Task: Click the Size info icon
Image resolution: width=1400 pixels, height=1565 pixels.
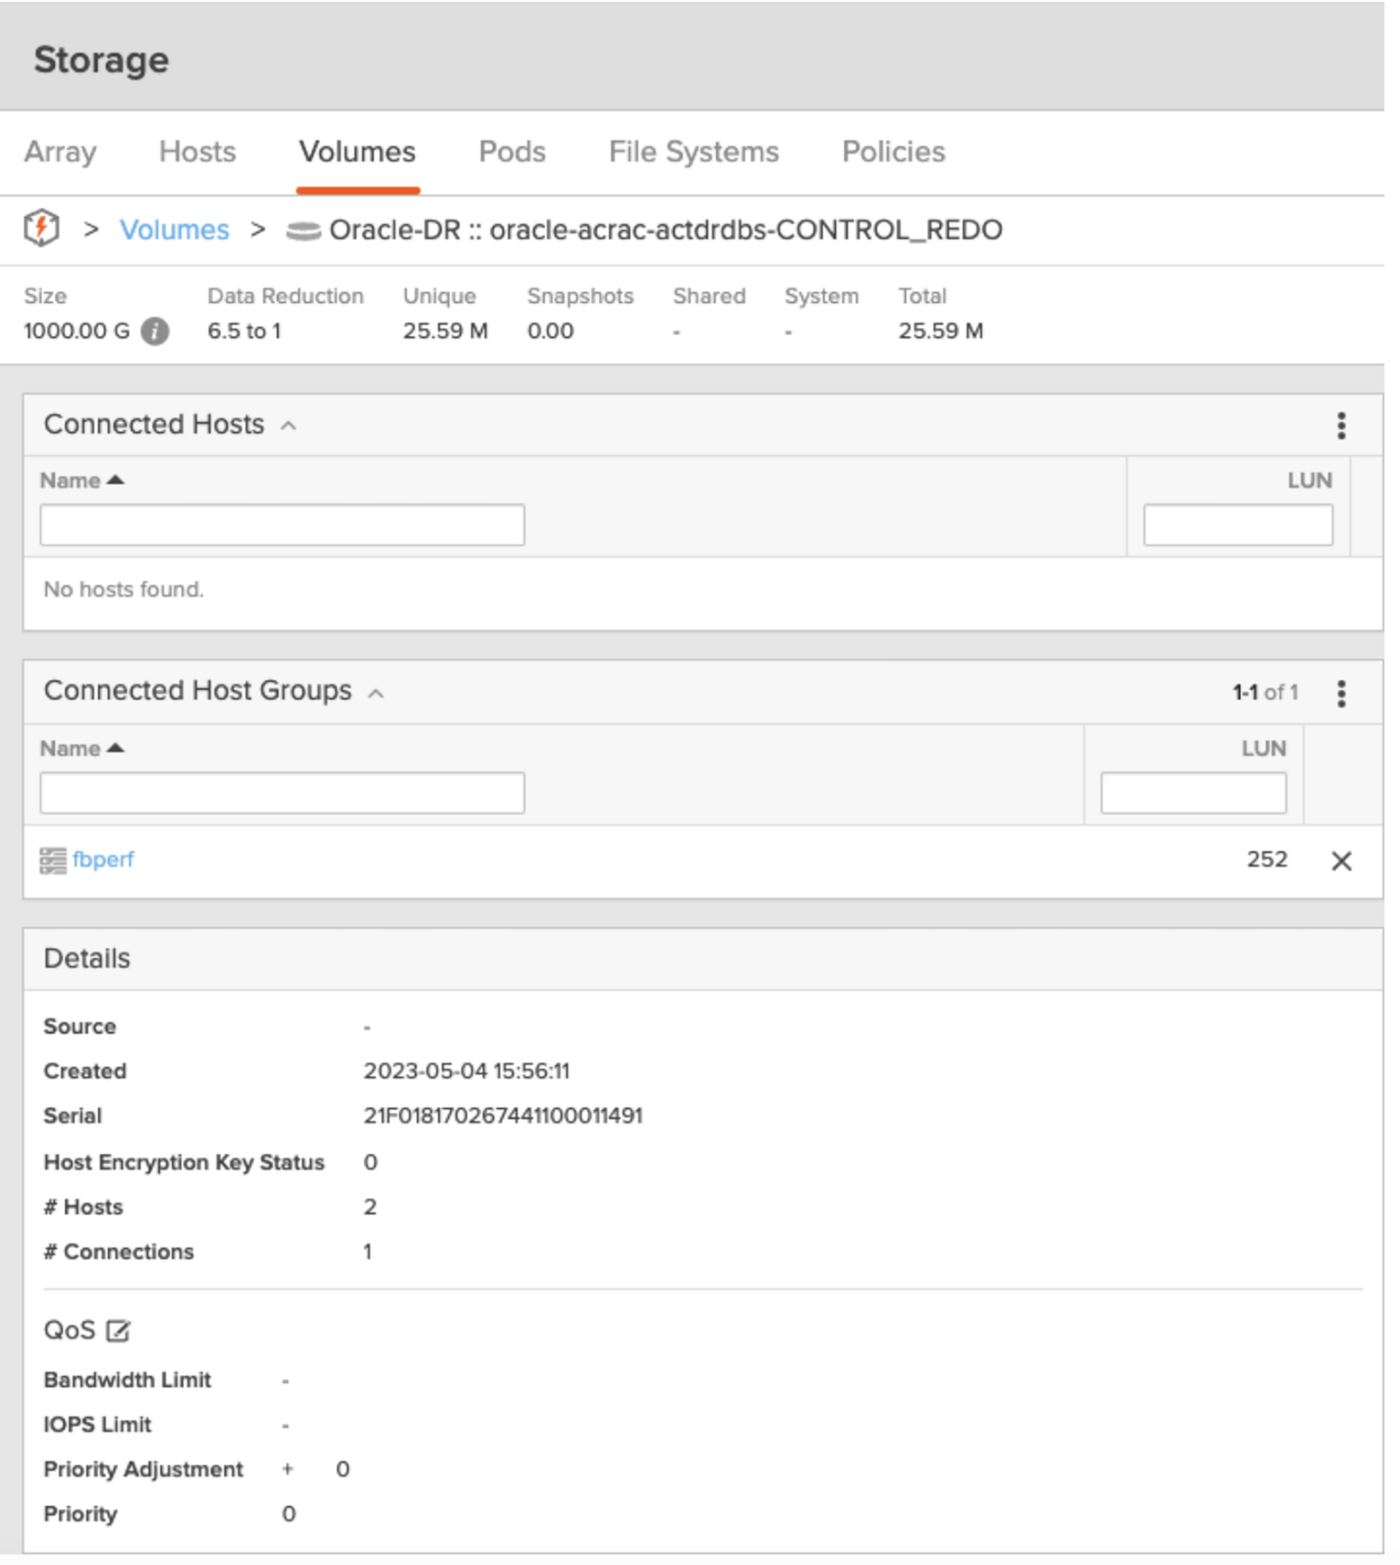Action: (155, 331)
